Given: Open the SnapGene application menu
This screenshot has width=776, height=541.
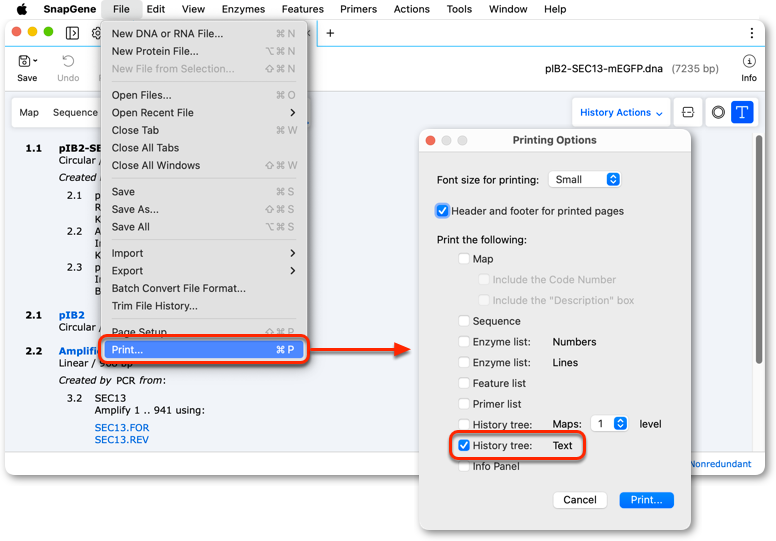Looking at the screenshot, I should tap(69, 9).
